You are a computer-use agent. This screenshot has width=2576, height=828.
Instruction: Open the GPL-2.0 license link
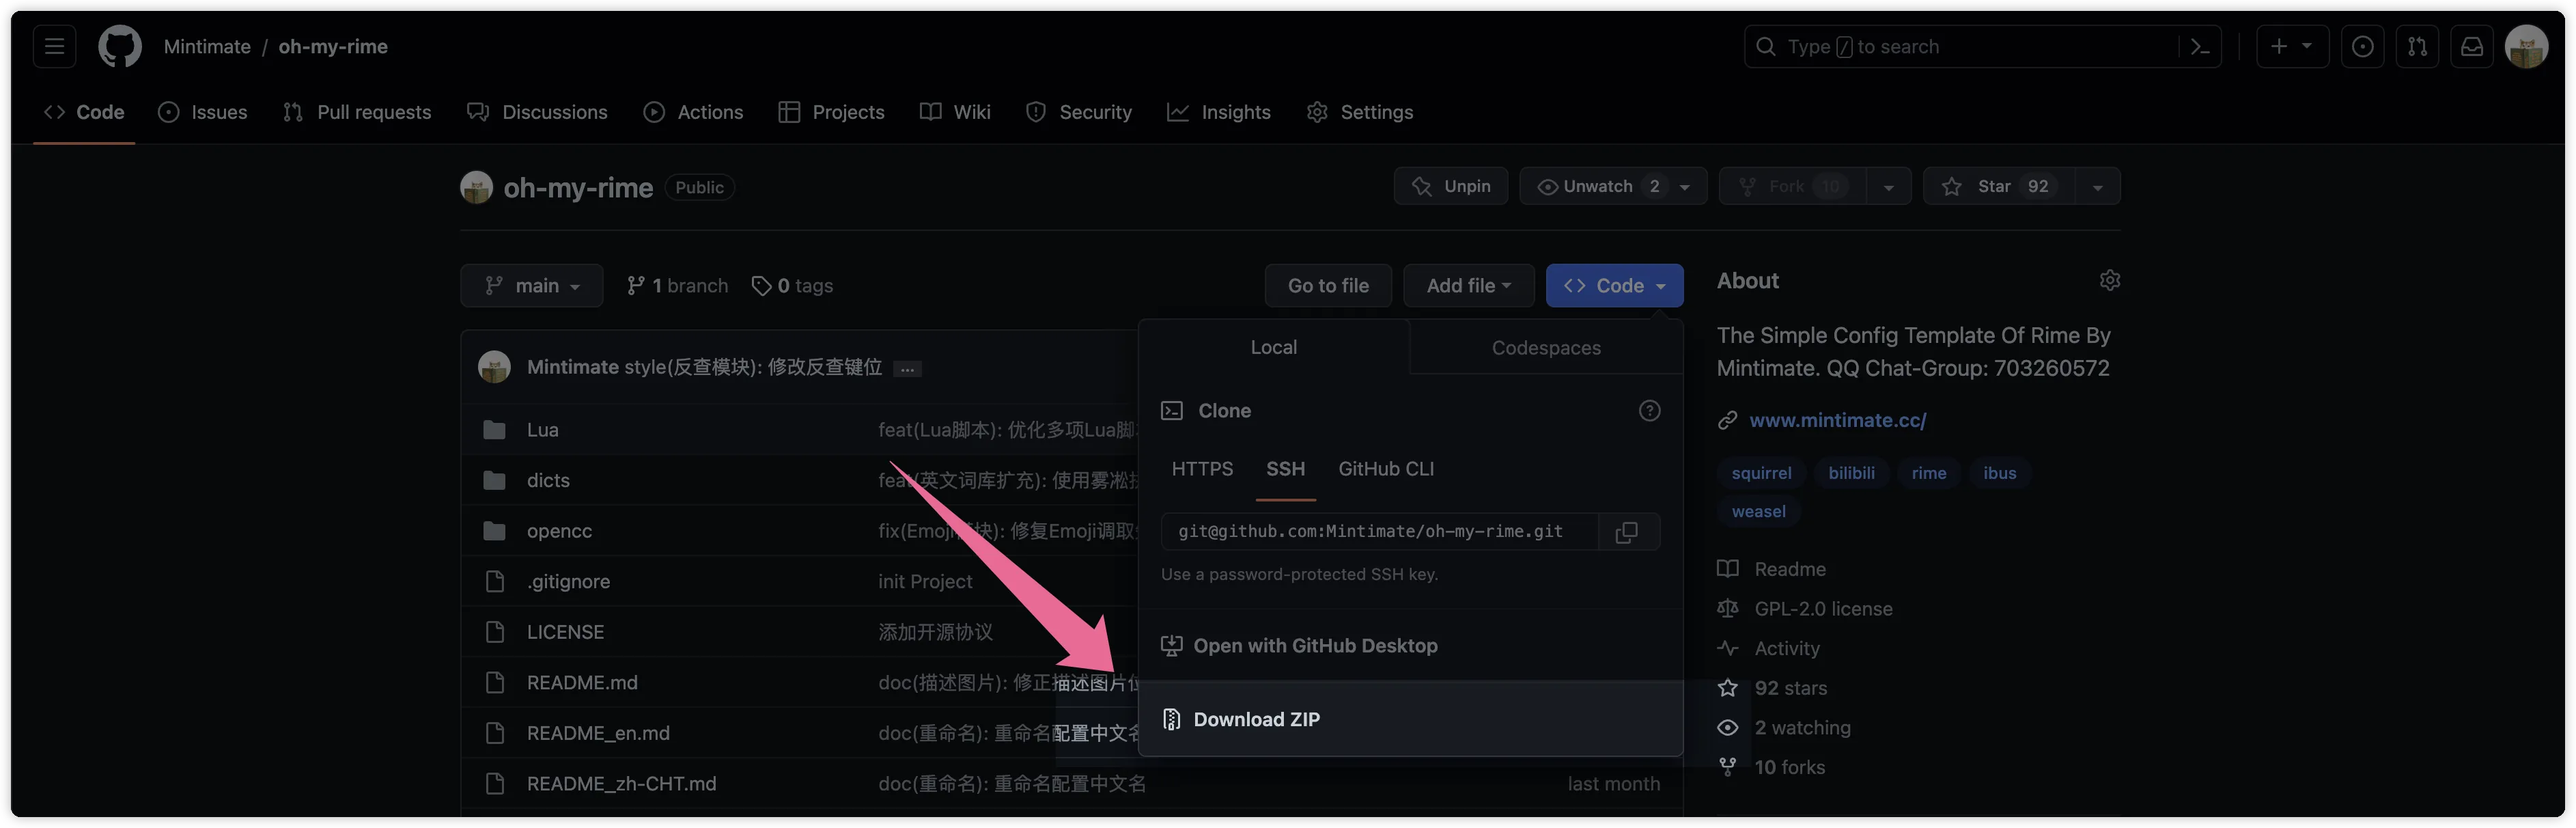click(x=1804, y=609)
